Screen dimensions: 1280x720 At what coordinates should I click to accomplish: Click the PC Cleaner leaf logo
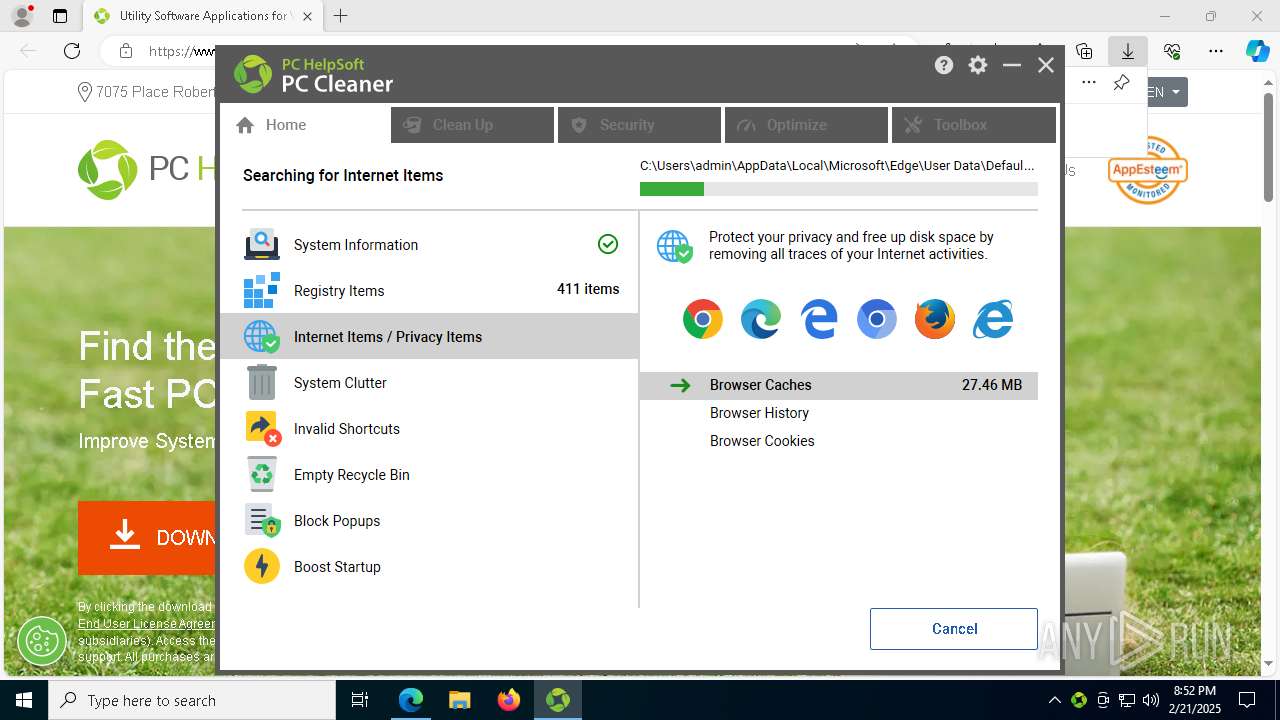253,74
